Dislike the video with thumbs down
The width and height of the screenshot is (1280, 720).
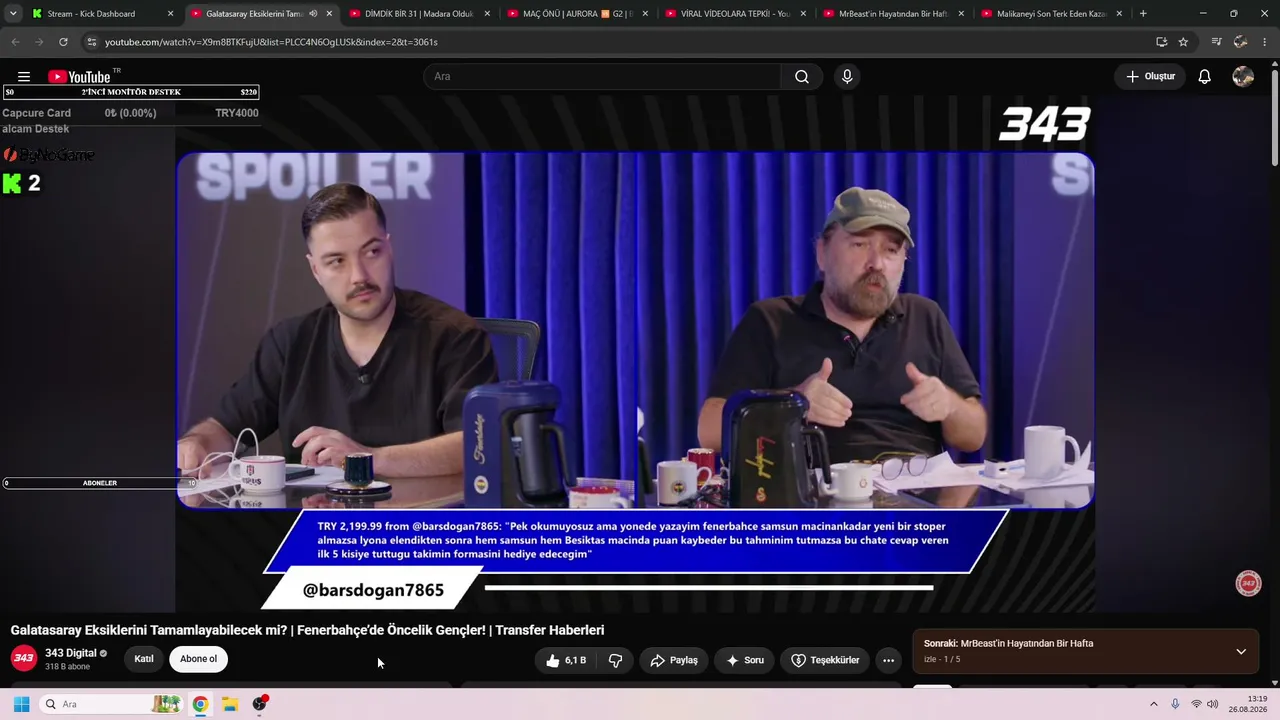615,660
